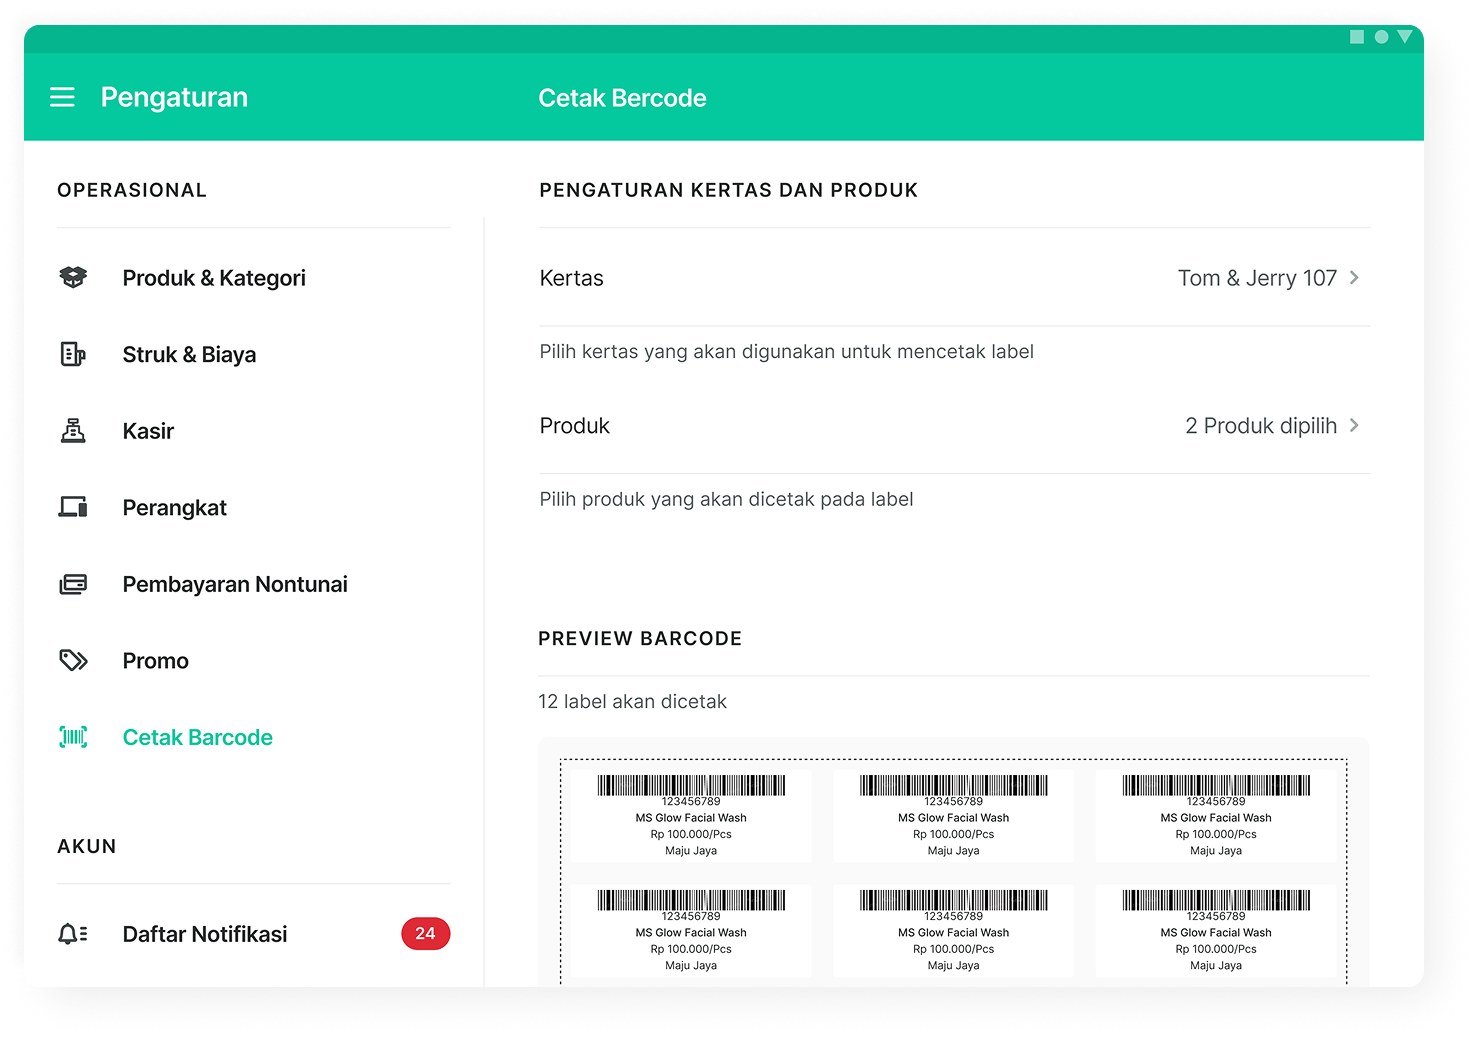
Task: Click the Daftar Notifikasi bell icon
Action: click(73, 934)
